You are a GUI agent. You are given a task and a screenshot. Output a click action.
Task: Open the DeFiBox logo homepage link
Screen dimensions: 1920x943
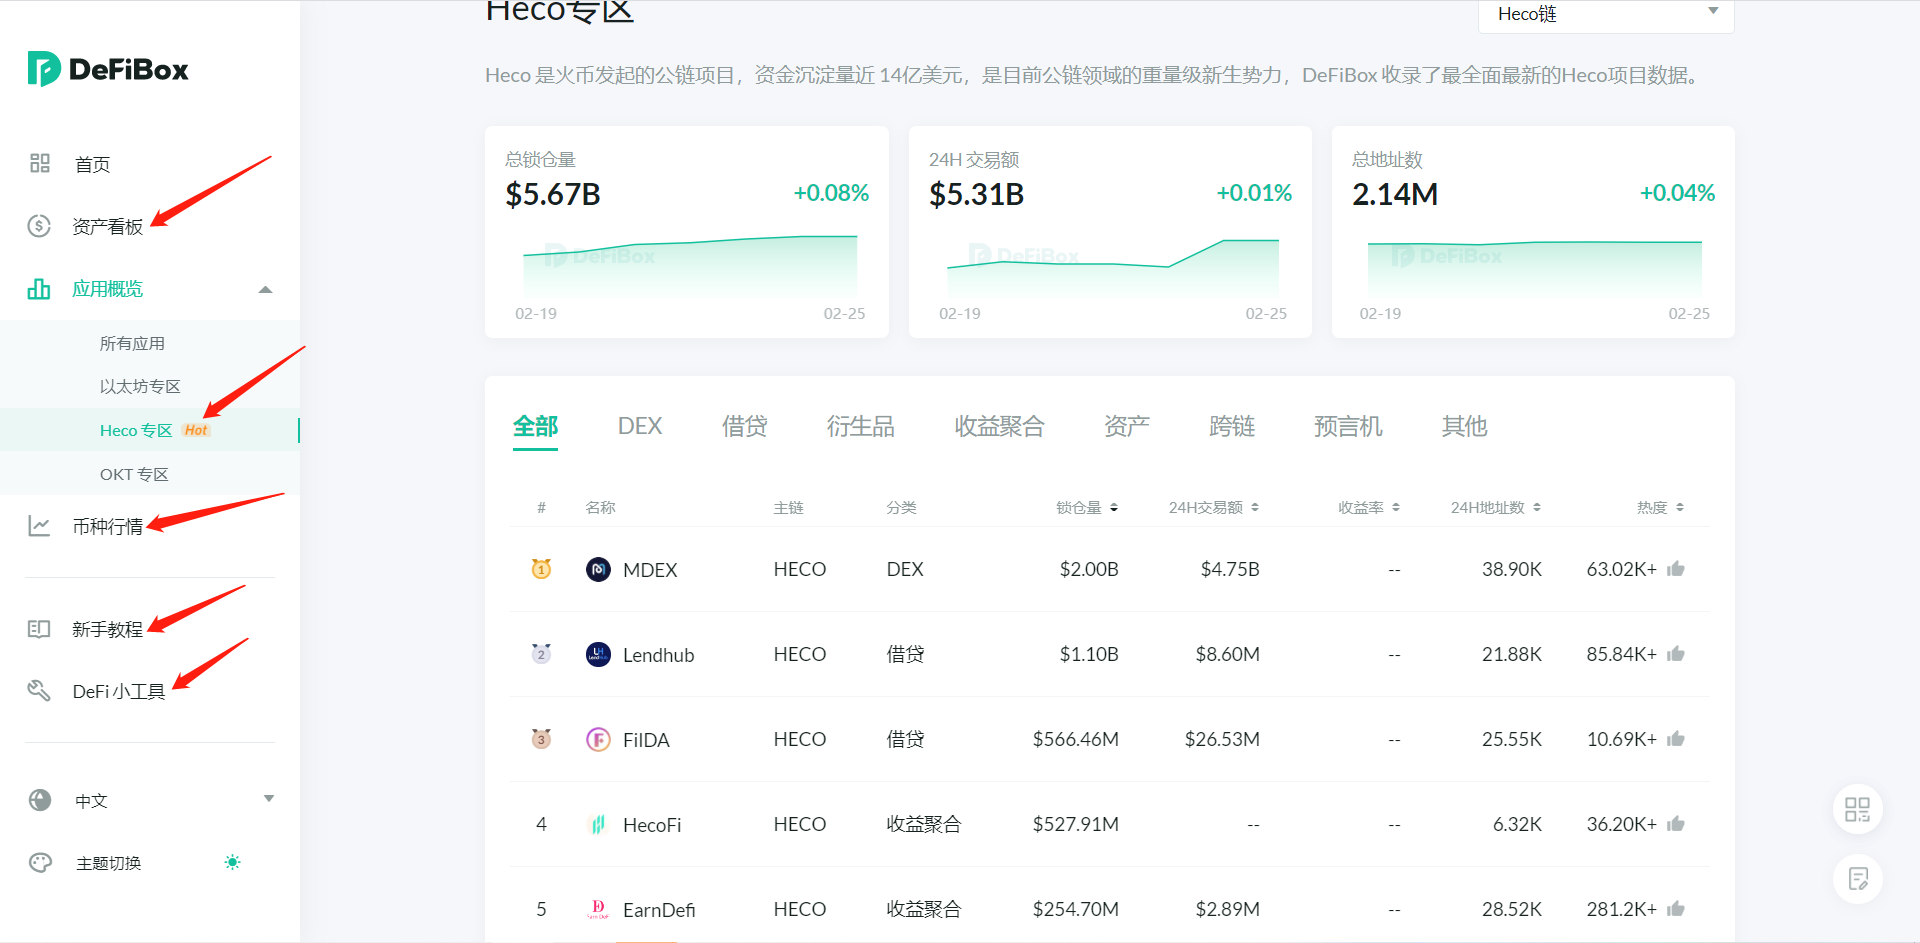pos(107,68)
